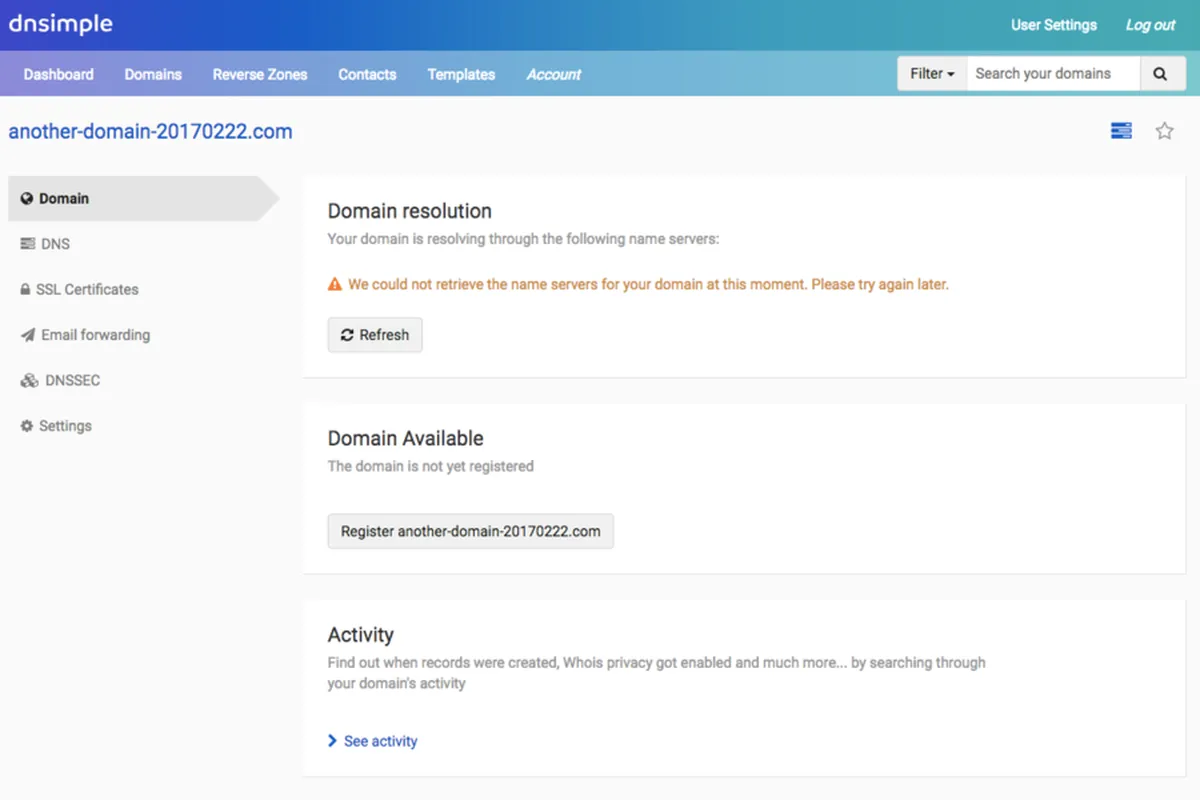The image size is (1200, 800).
Task: Refresh the name servers
Action: pyautogui.click(x=375, y=335)
